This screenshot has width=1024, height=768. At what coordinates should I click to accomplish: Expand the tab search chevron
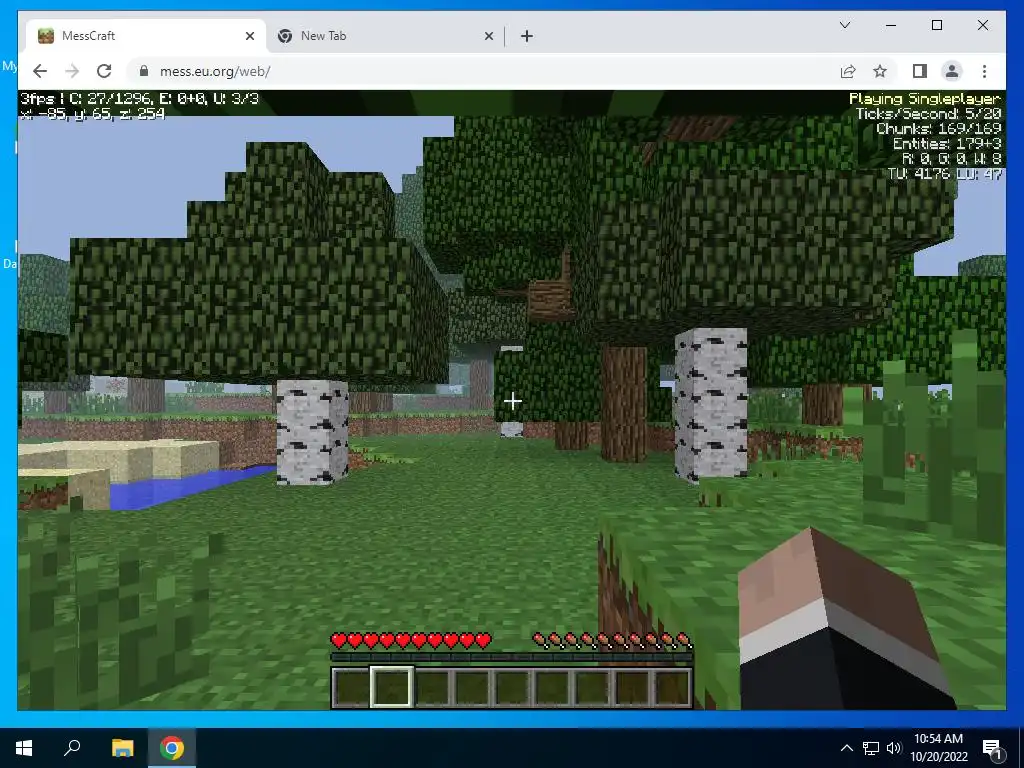coord(844,25)
